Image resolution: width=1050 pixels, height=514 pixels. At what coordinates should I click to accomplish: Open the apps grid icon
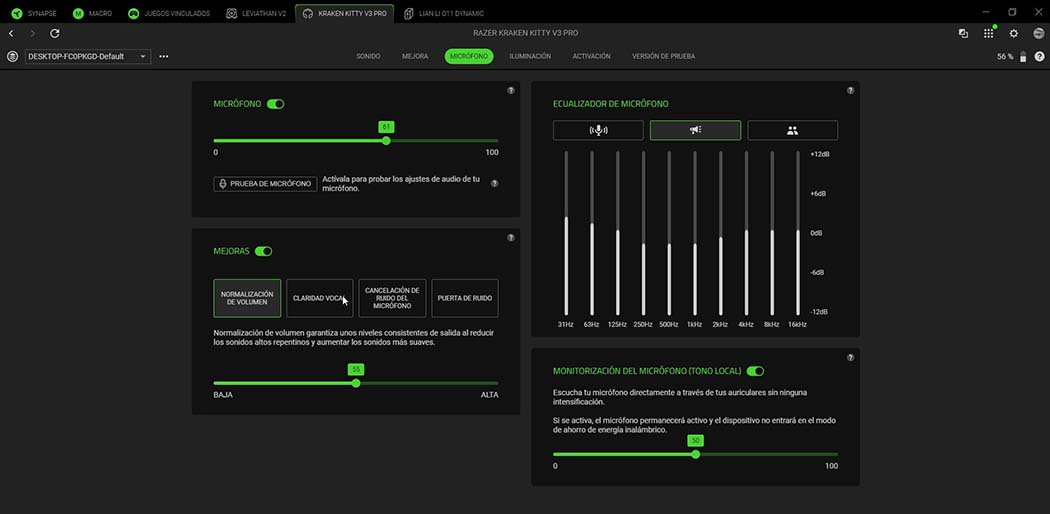pos(988,33)
